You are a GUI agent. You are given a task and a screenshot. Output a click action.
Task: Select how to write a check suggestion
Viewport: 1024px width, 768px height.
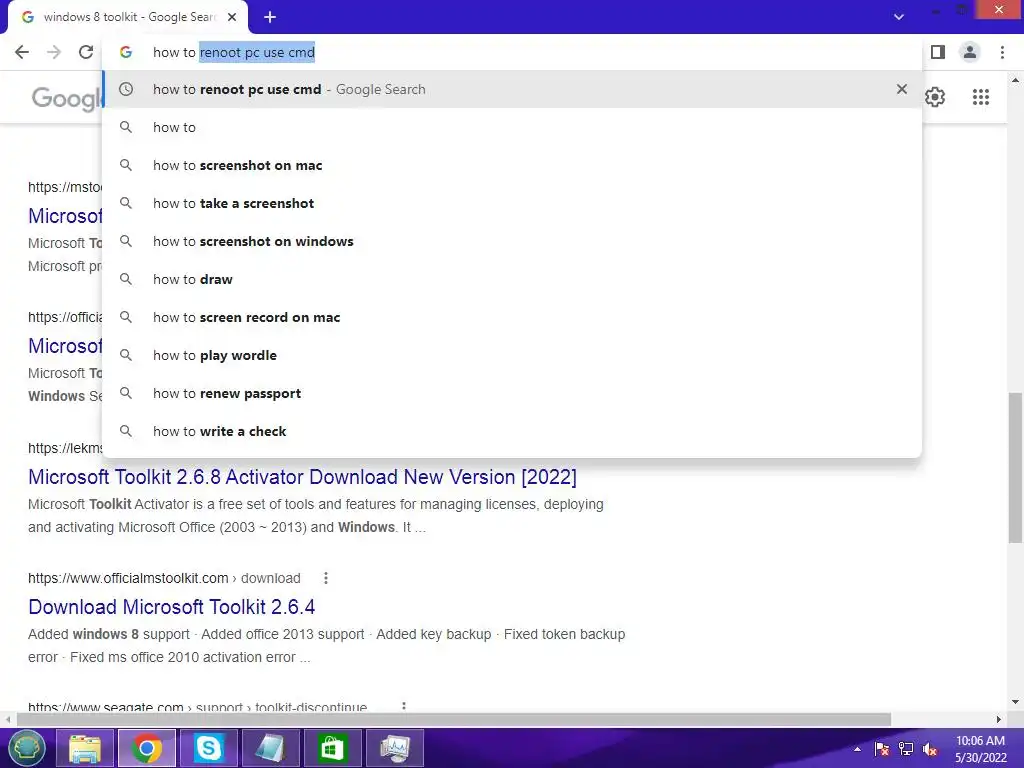coord(513,431)
